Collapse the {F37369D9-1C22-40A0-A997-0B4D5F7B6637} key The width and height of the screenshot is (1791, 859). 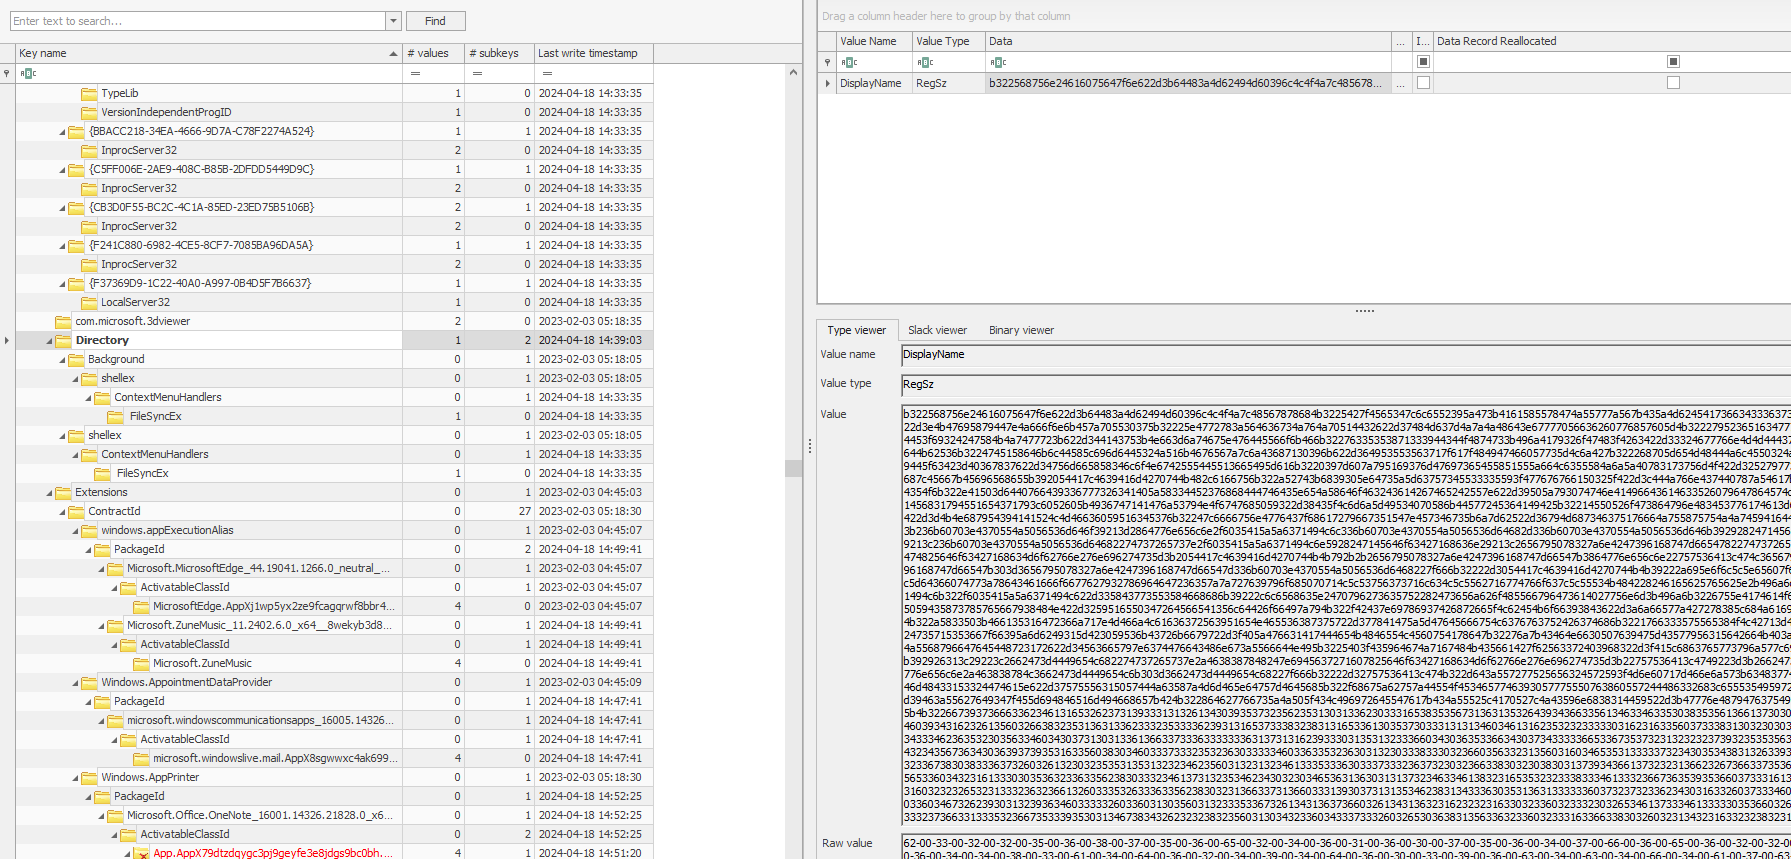coord(63,284)
